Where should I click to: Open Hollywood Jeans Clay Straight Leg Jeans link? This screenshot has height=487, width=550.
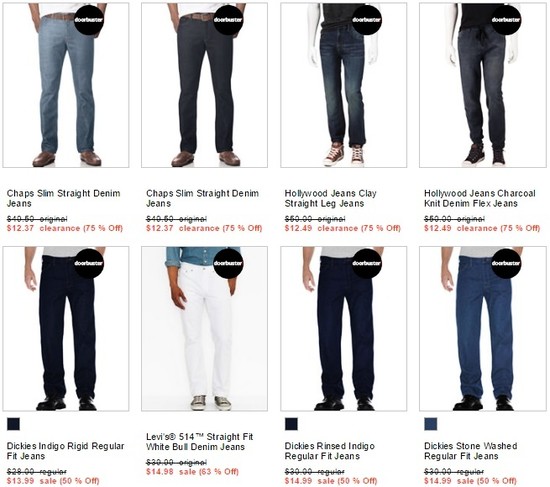coord(330,198)
